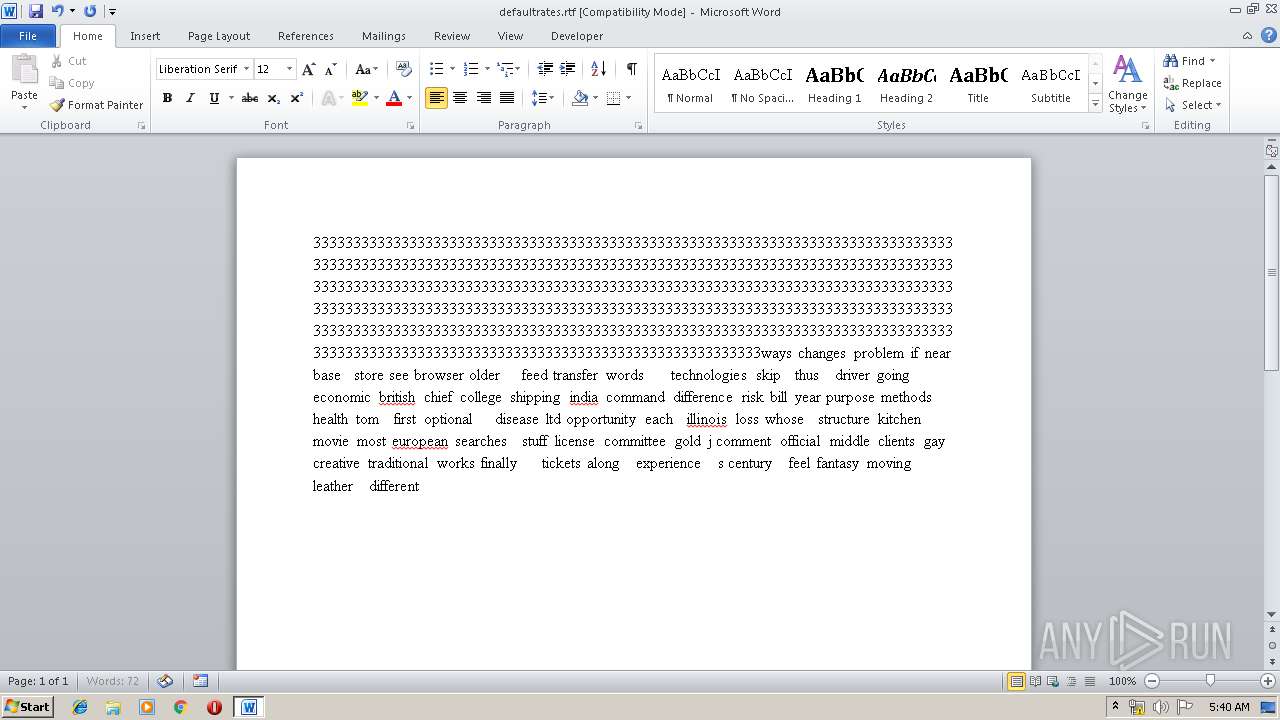Image resolution: width=1280 pixels, height=720 pixels.
Task: Select Align Text Left
Action: pyautogui.click(x=436, y=98)
